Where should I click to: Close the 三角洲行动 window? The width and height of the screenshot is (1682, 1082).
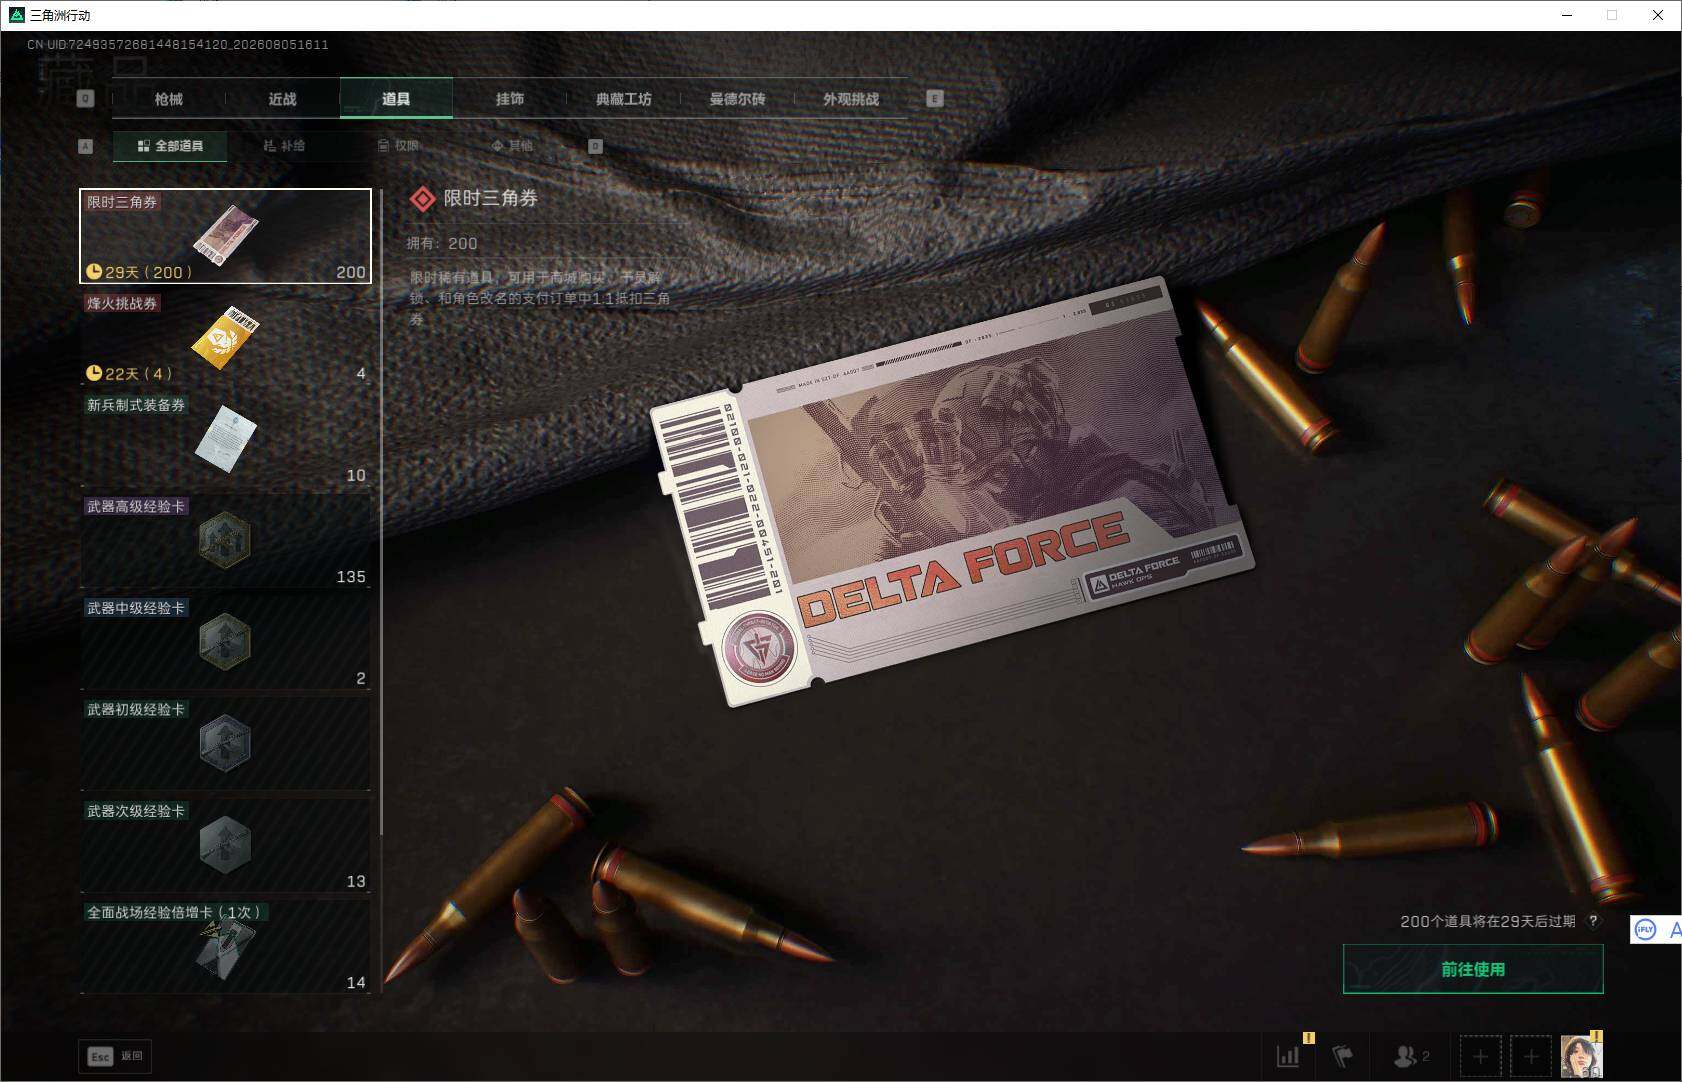click(1658, 15)
